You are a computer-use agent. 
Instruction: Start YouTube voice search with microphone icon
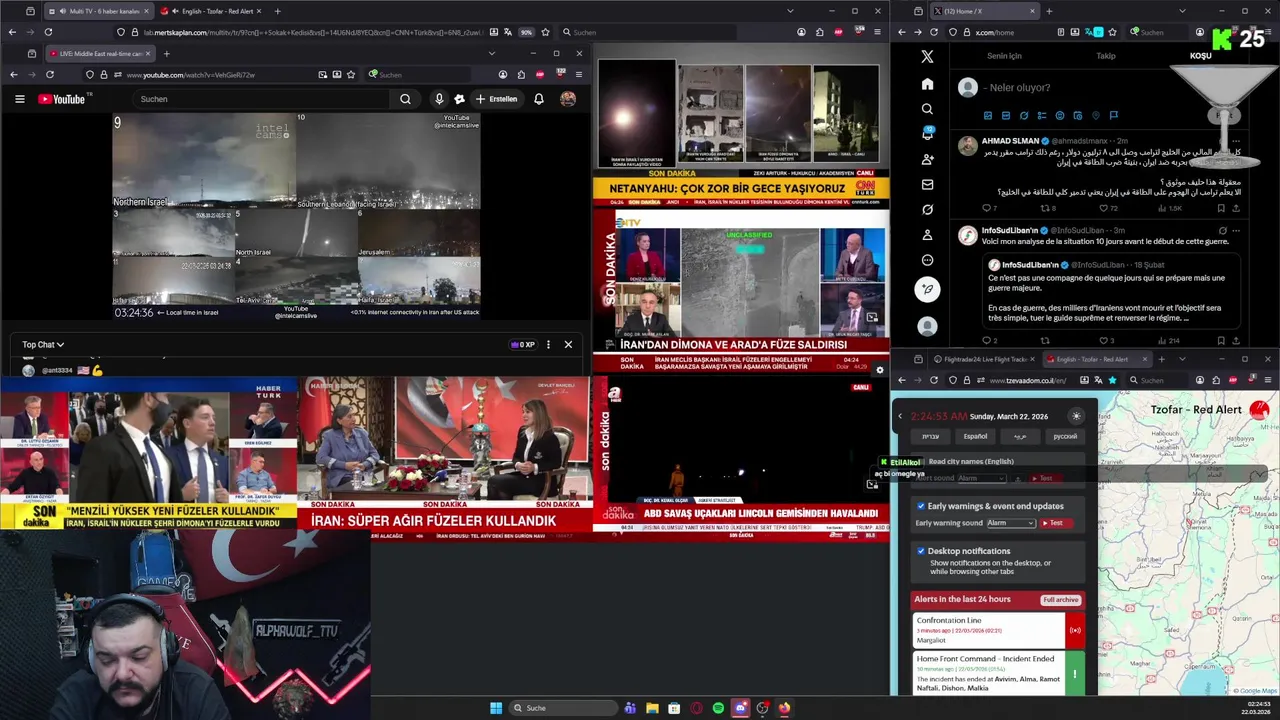pos(438,99)
